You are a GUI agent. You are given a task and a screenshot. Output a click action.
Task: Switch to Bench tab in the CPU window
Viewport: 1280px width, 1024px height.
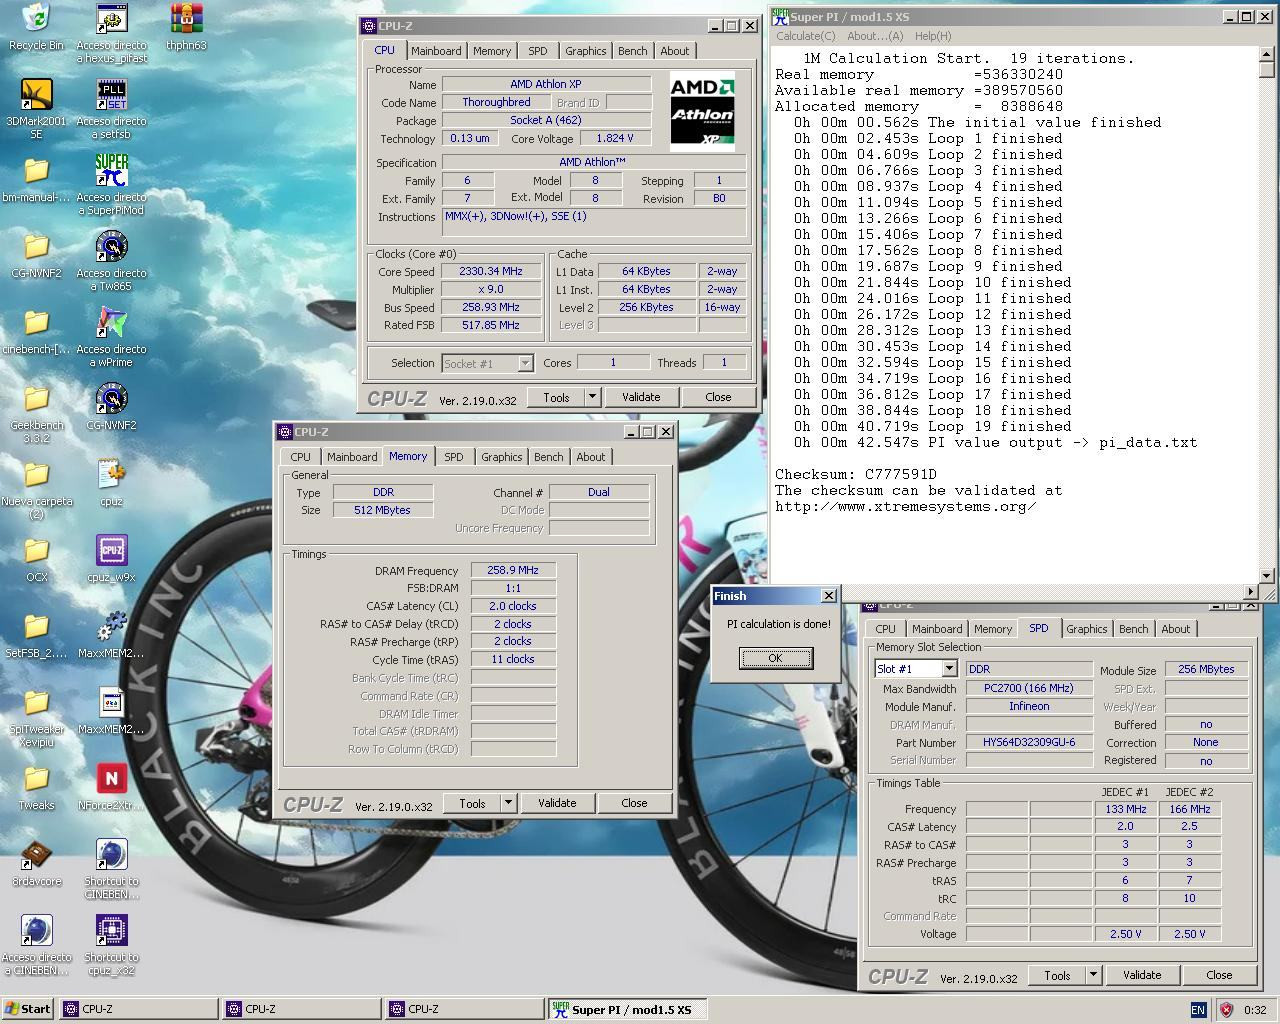(632, 51)
